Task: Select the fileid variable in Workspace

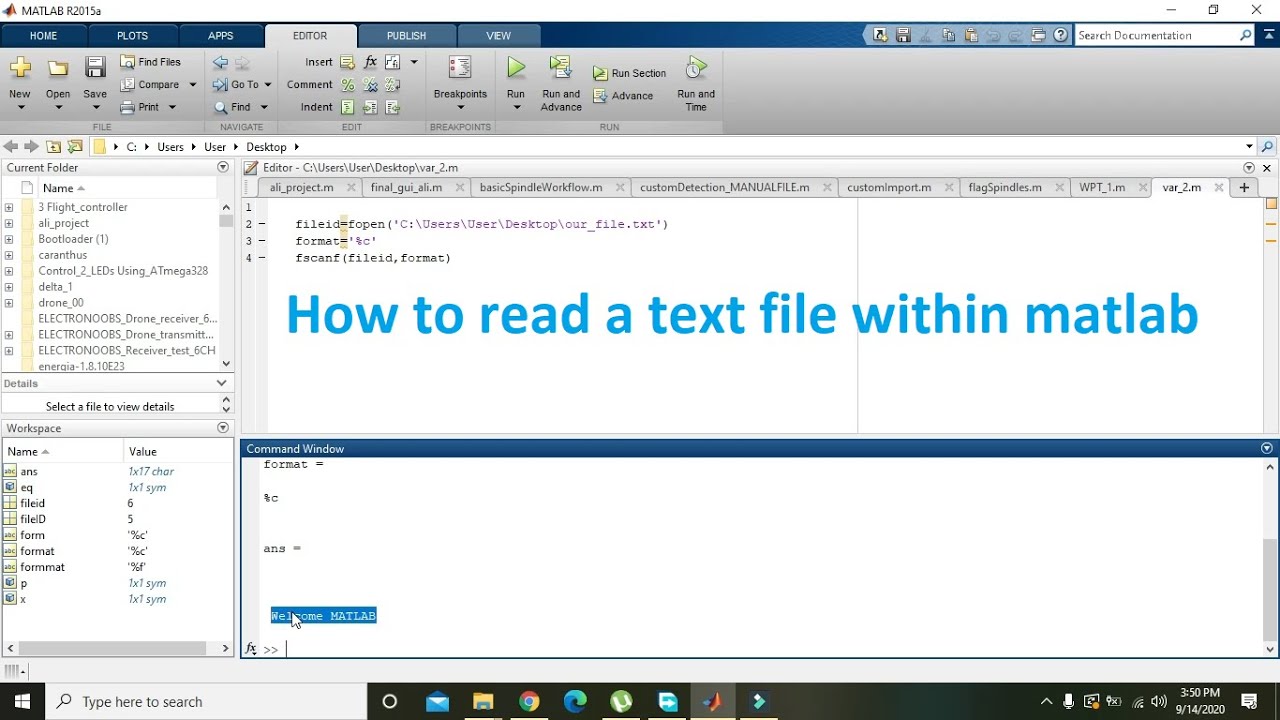Action: pos(33,503)
